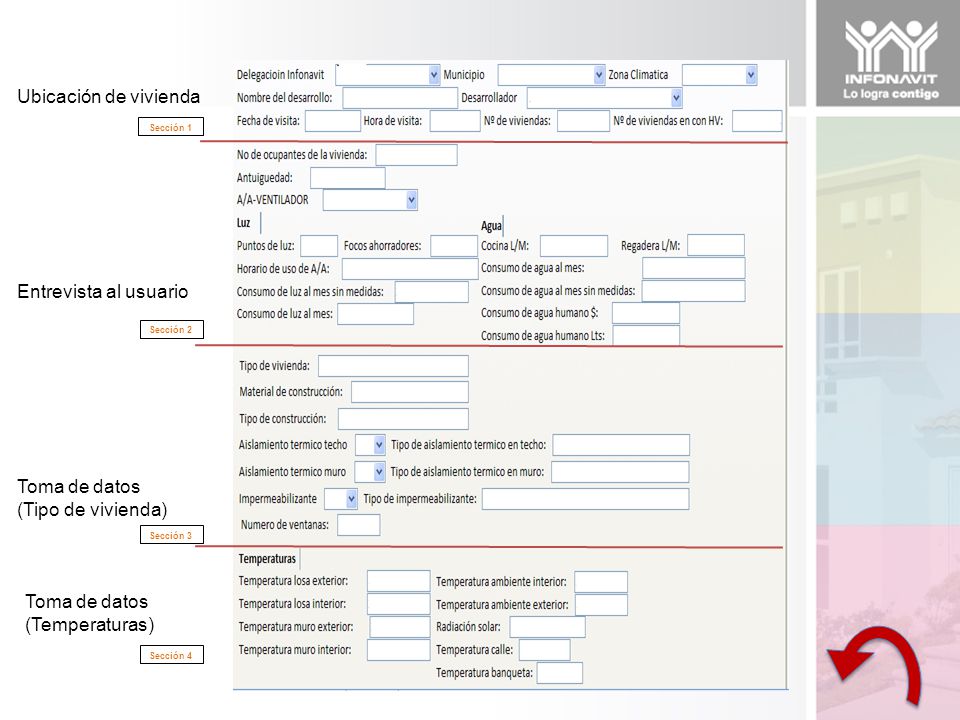960x720 pixels.
Task: Click the Temperatura muro exterior field
Action: pyautogui.click(x=400, y=627)
